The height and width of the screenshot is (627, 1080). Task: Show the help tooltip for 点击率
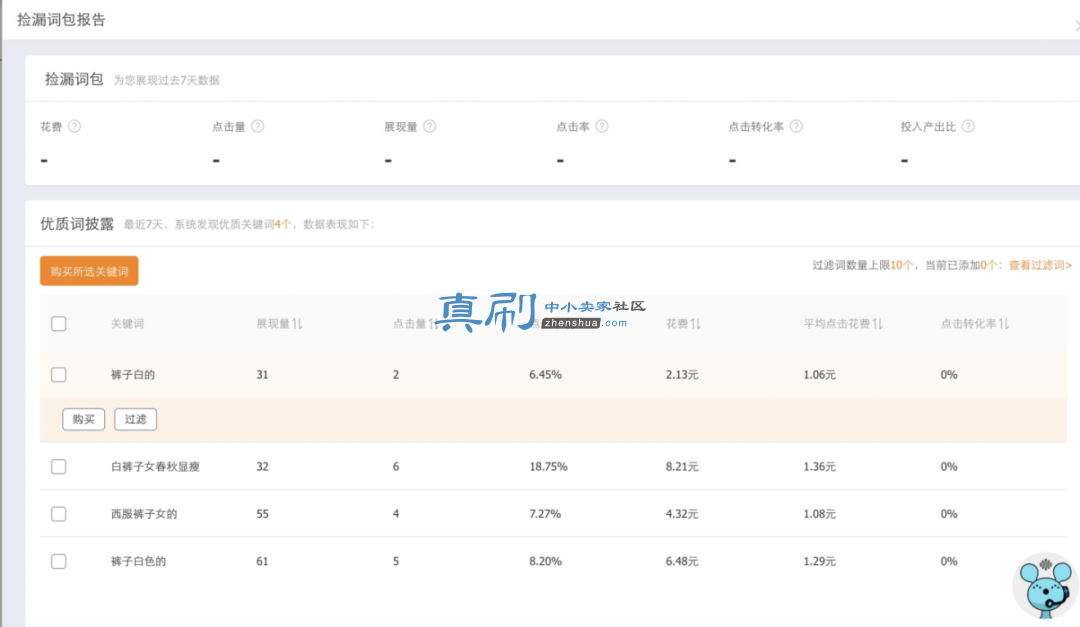602,126
